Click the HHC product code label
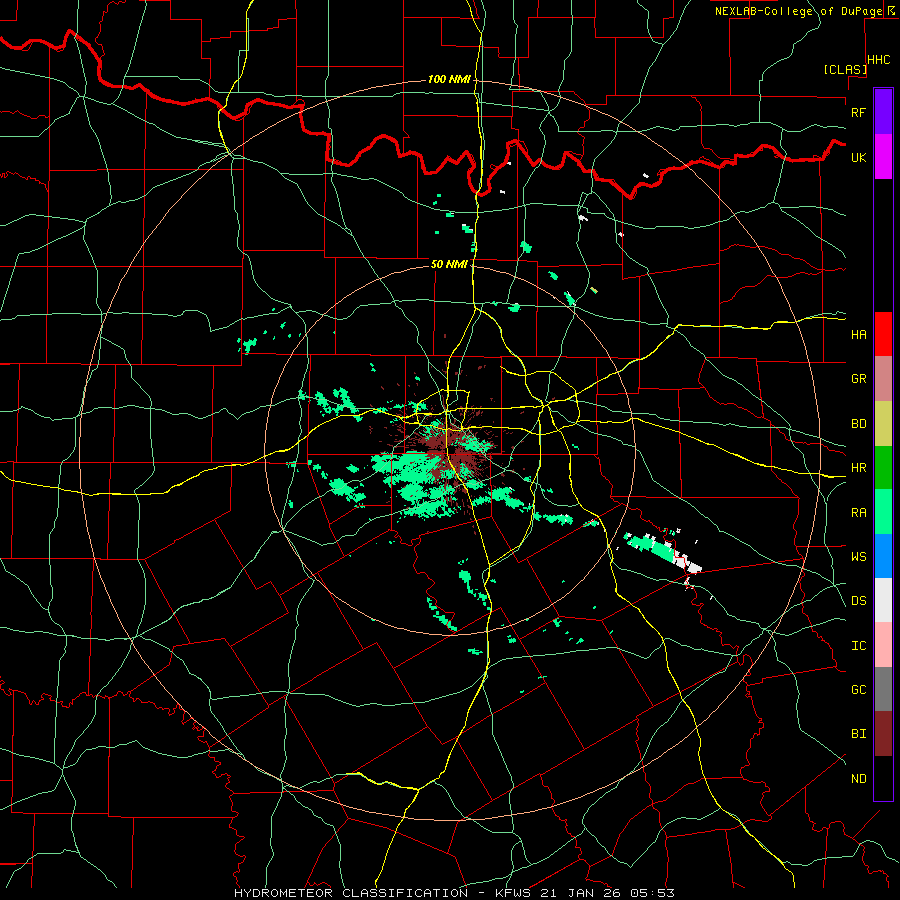900x900 pixels. point(878,60)
